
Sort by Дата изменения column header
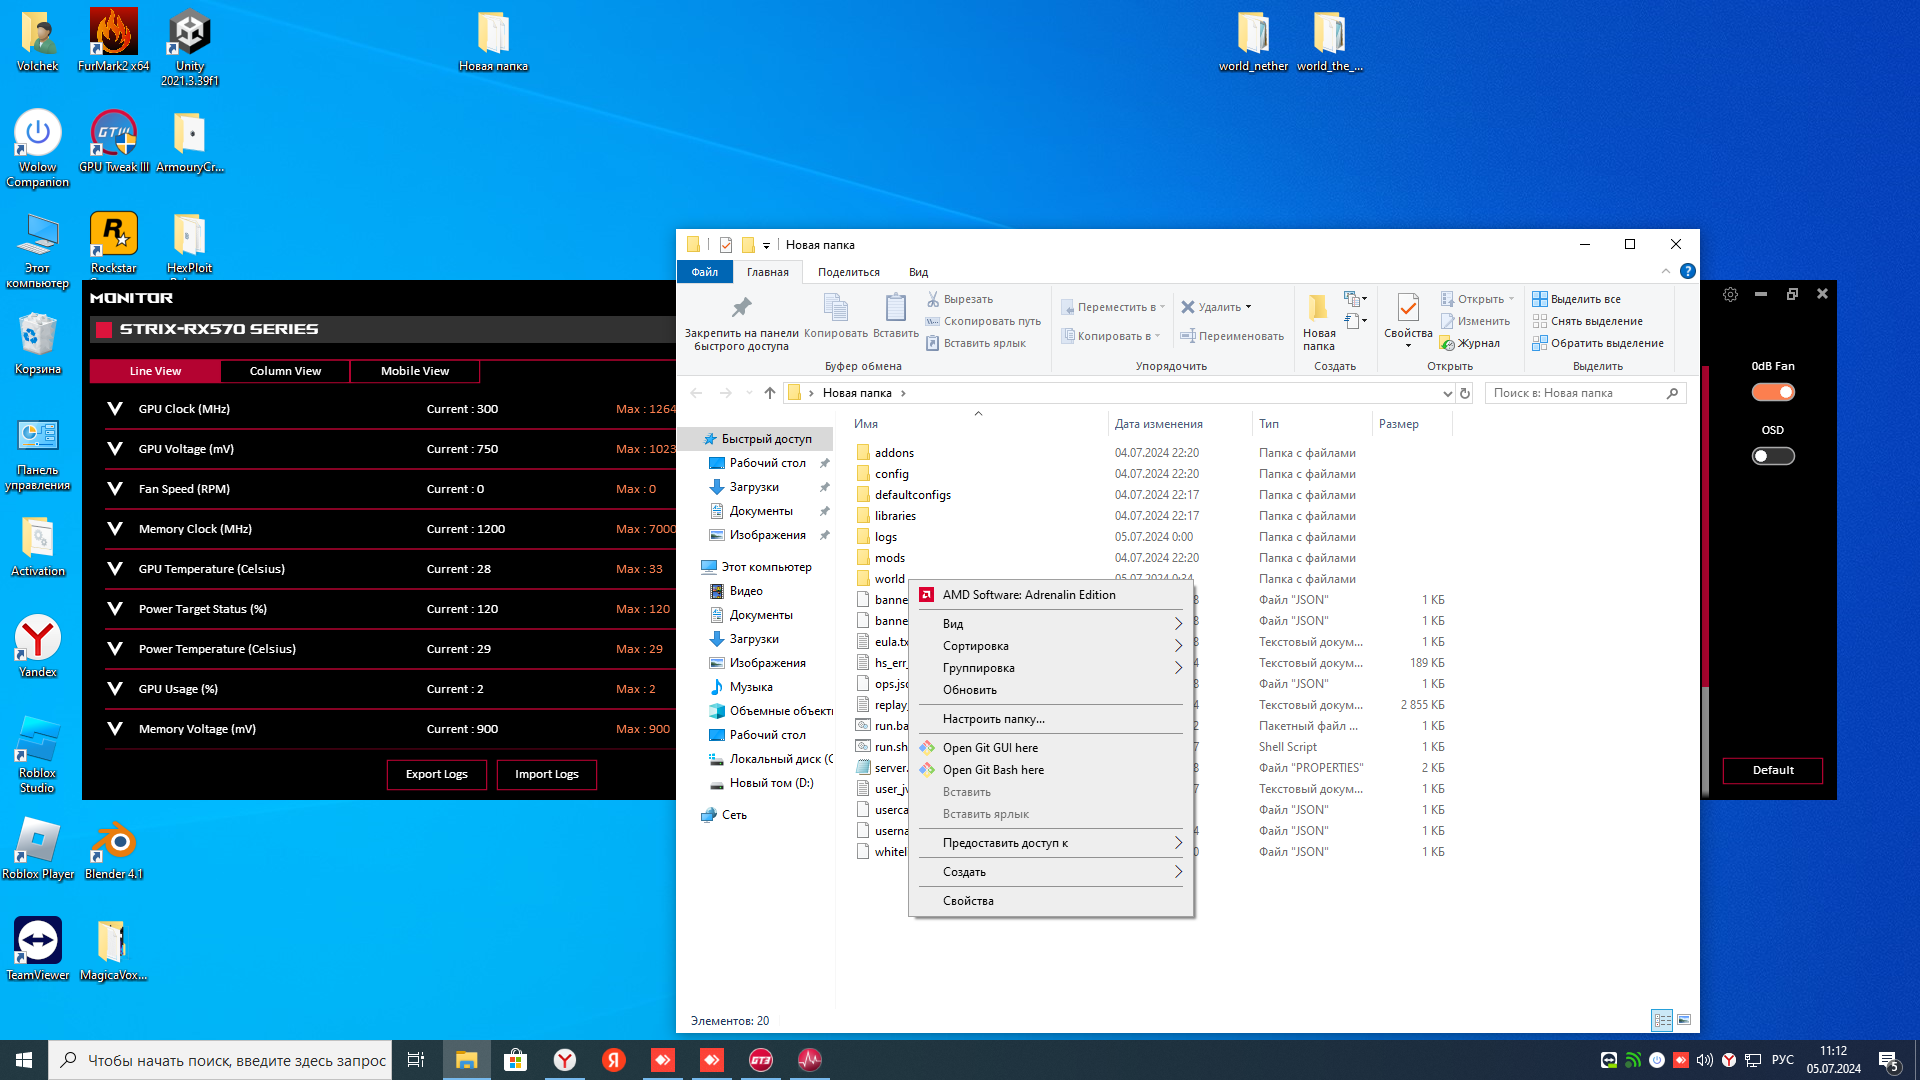click(1180, 424)
